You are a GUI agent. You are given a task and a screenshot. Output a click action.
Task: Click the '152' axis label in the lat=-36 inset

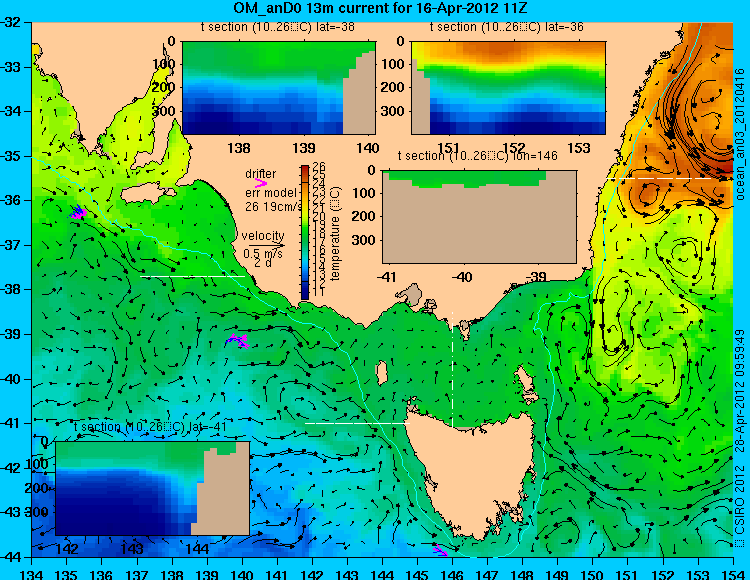(x=514, y=148)
